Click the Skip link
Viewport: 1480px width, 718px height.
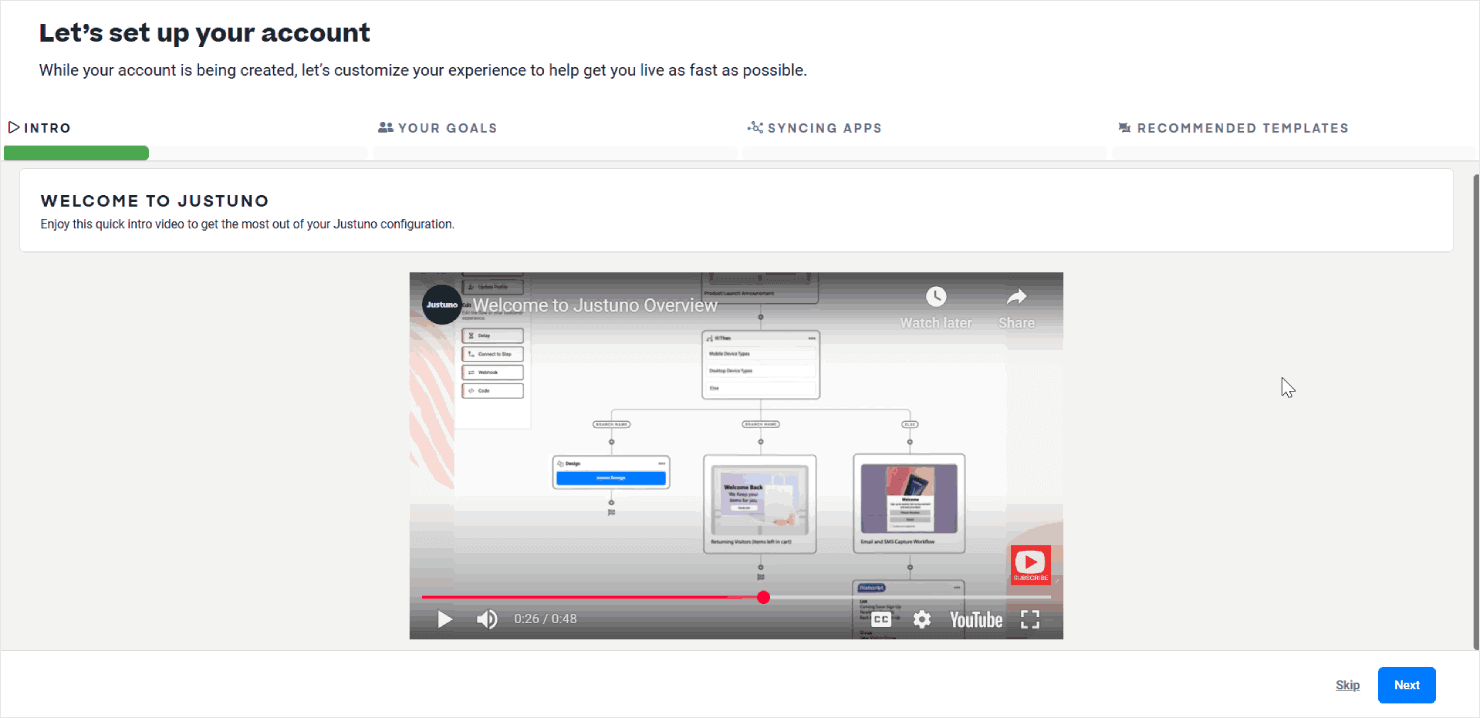[1347, 685]
